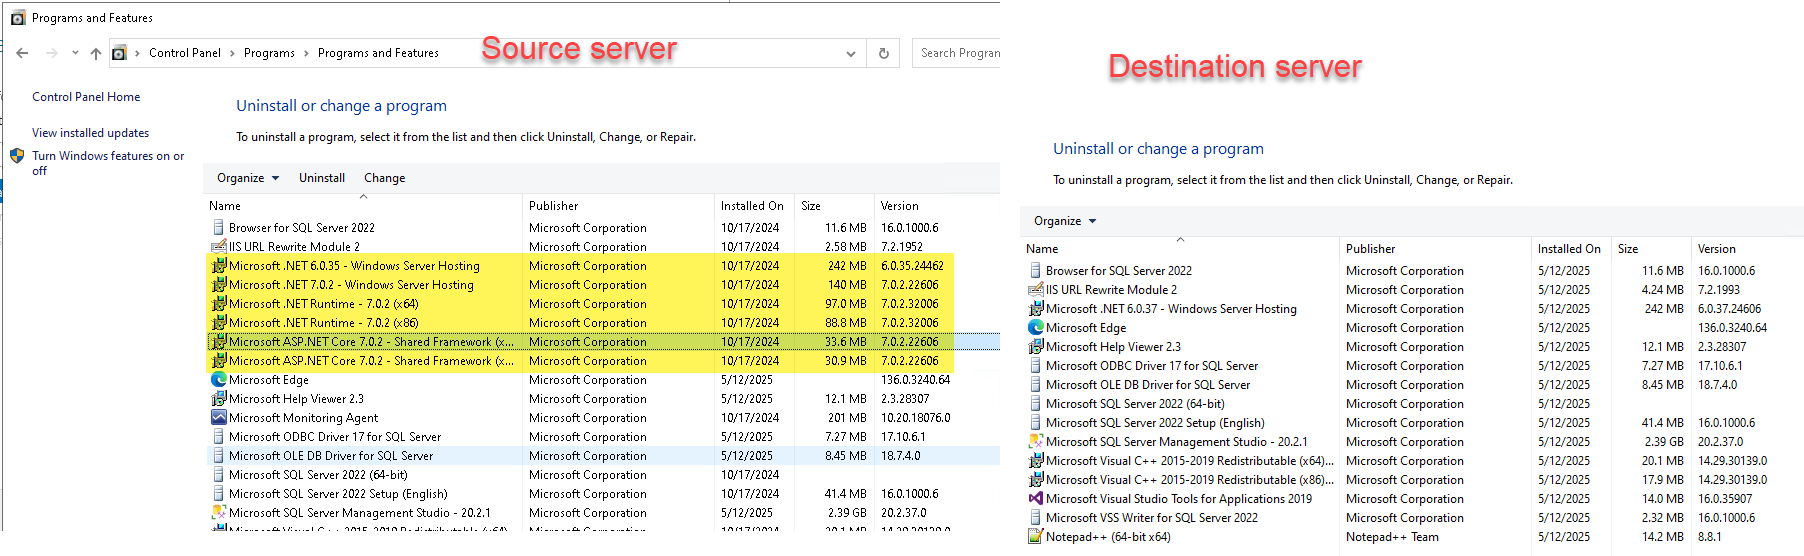Click the Change toolbar button
The height and width of the screenshot is (556, 1804).
[385, 178]
